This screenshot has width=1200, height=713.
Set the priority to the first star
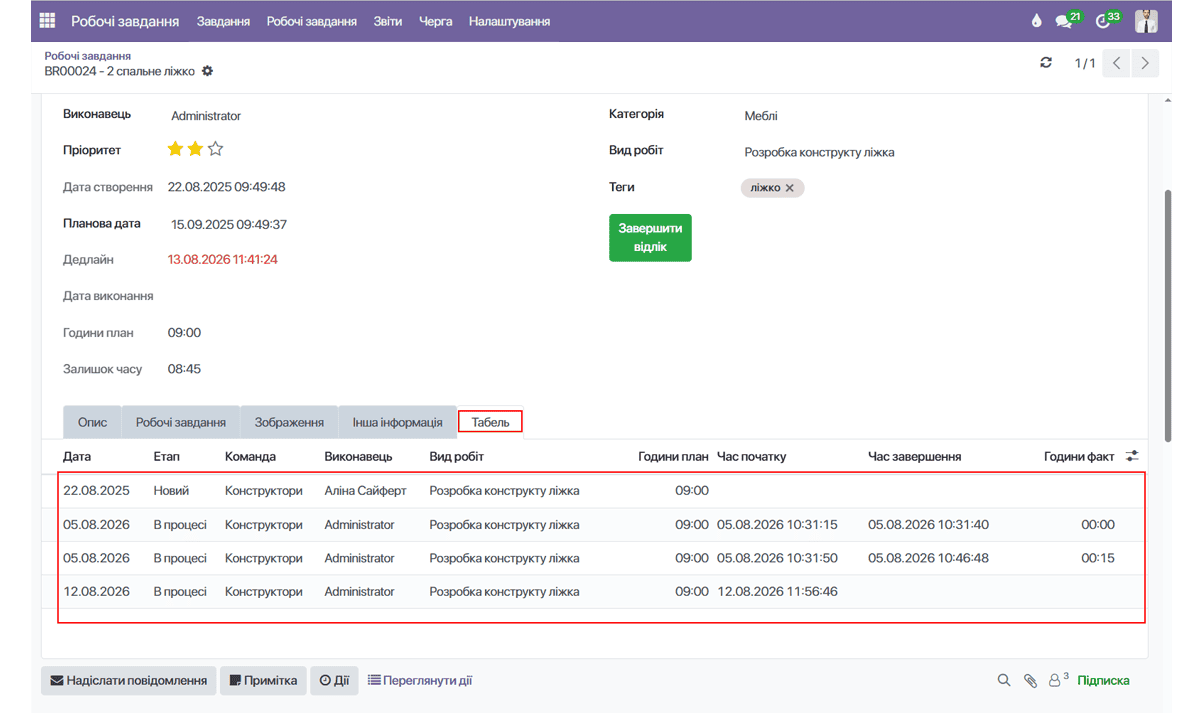(175, 149)
